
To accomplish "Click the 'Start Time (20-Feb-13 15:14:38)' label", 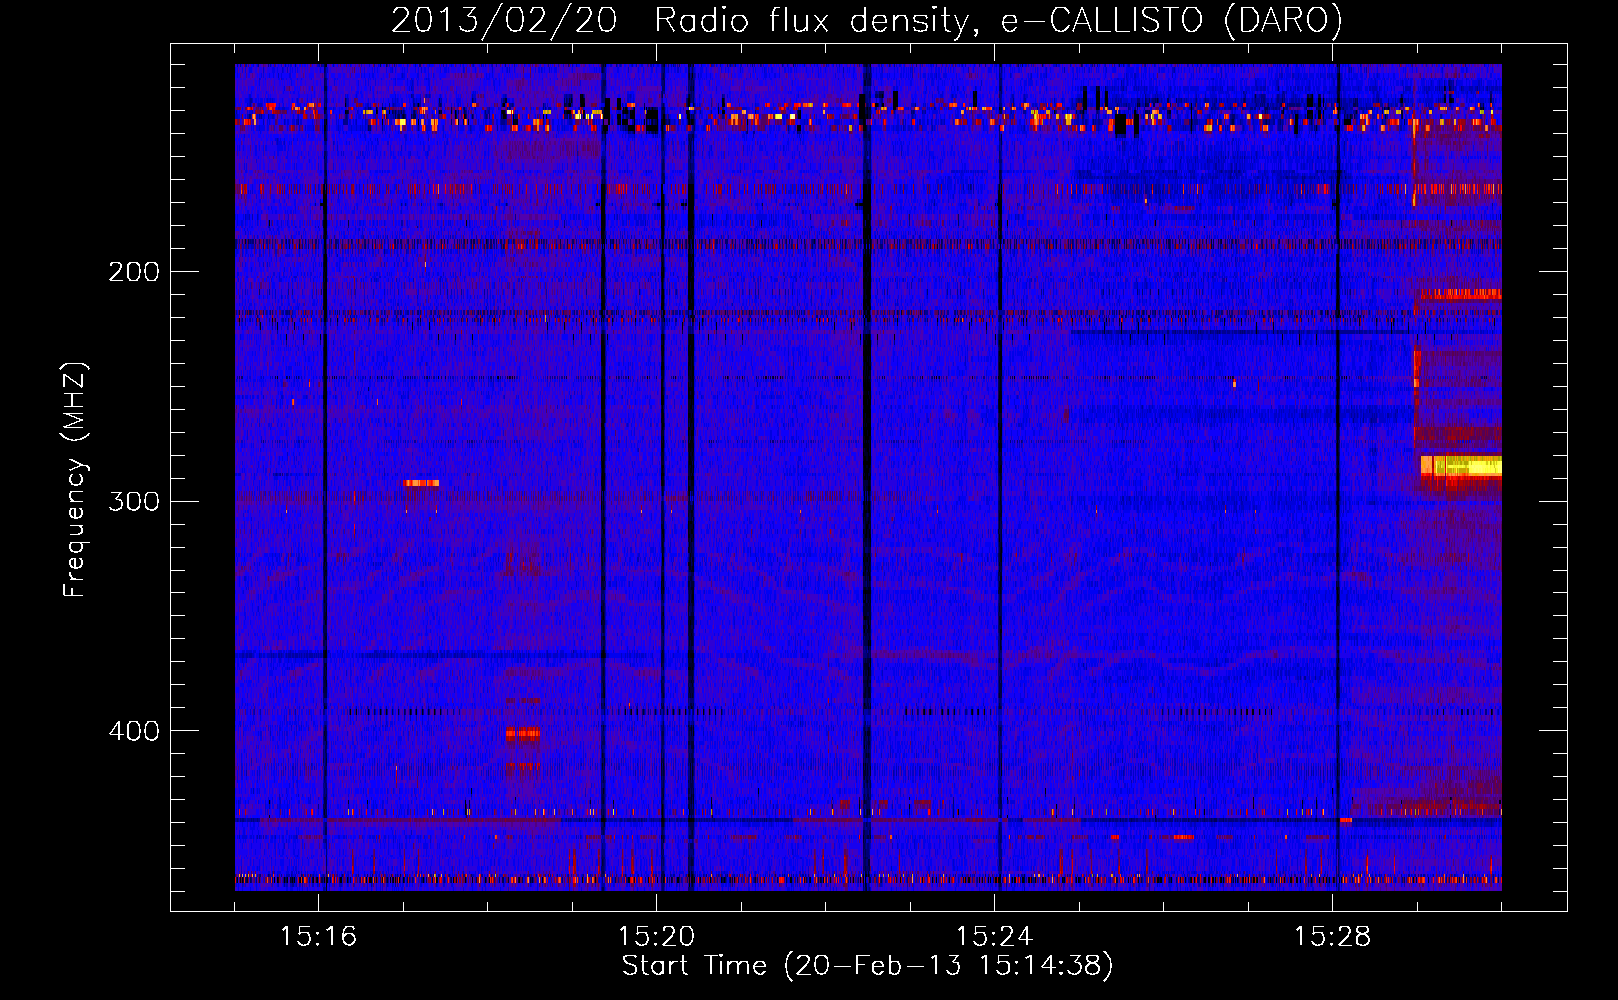I will coord(867,966).
